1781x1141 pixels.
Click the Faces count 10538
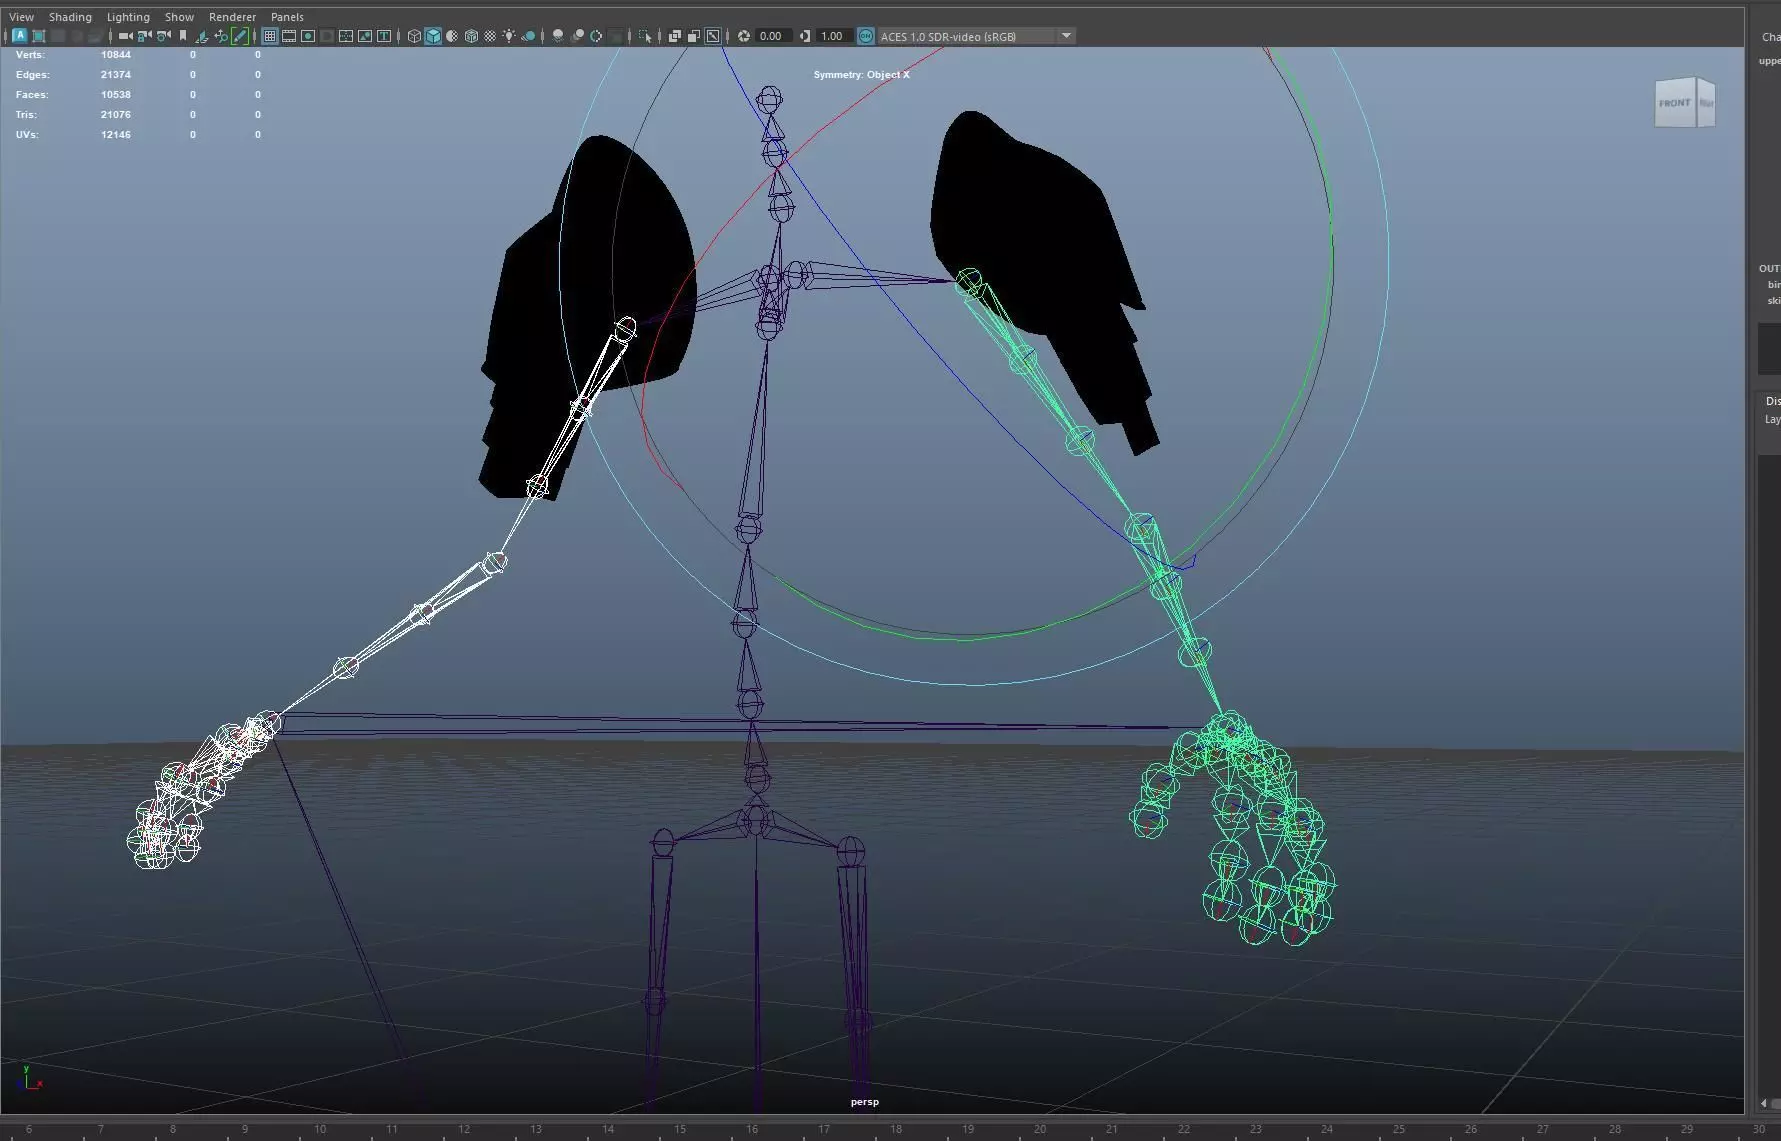(x=116, y=95)
